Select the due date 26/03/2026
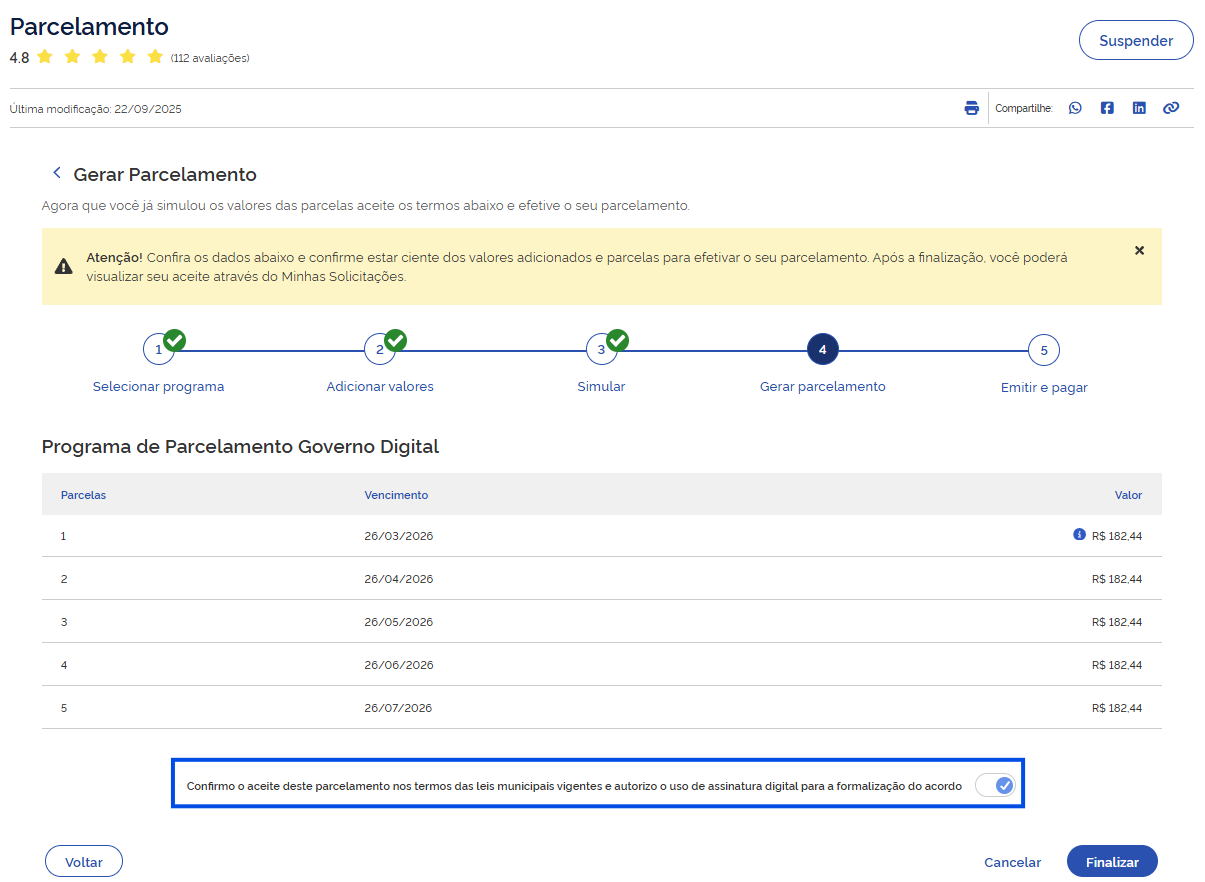The height and width of the screenshot is (882, 1205). point(399,536)
